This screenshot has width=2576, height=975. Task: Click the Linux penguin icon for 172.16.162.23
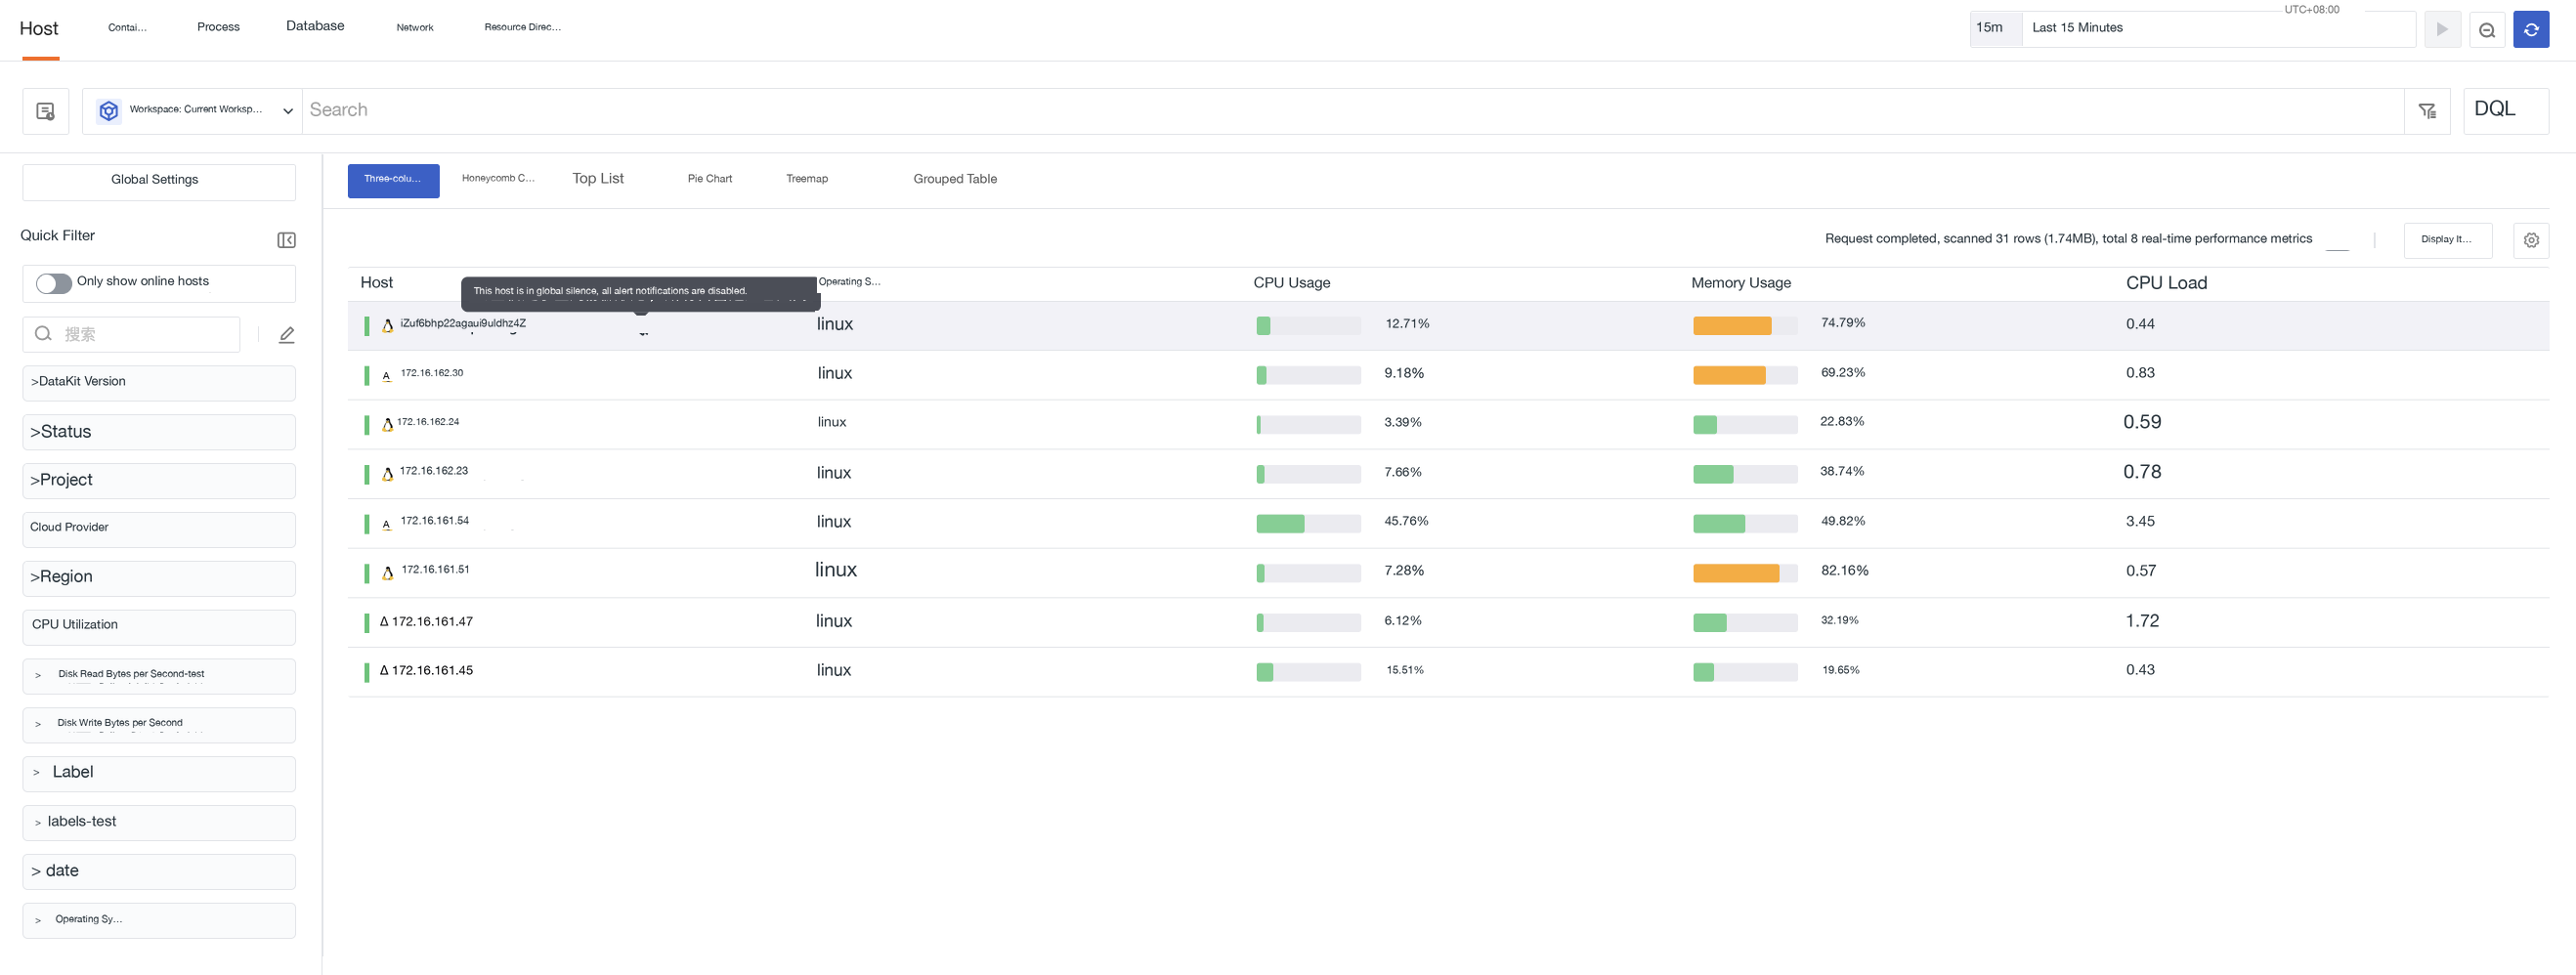[388, 474]
